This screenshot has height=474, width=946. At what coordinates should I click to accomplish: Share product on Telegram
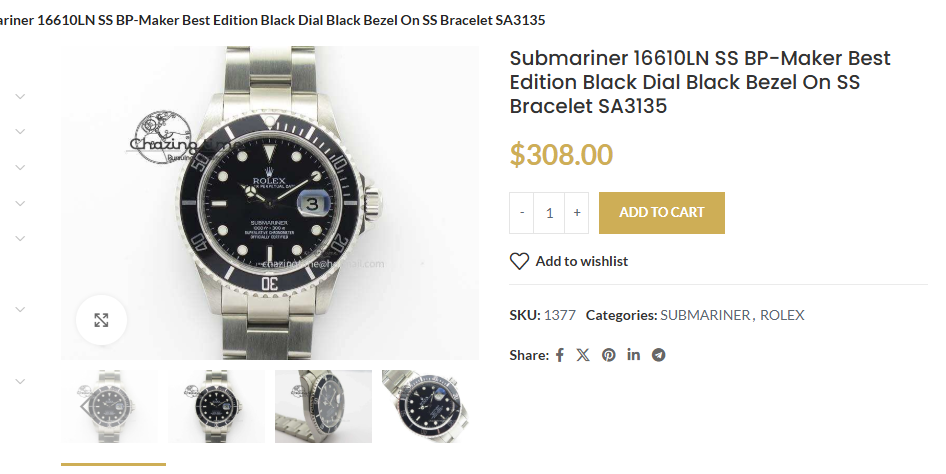point(659,355)
